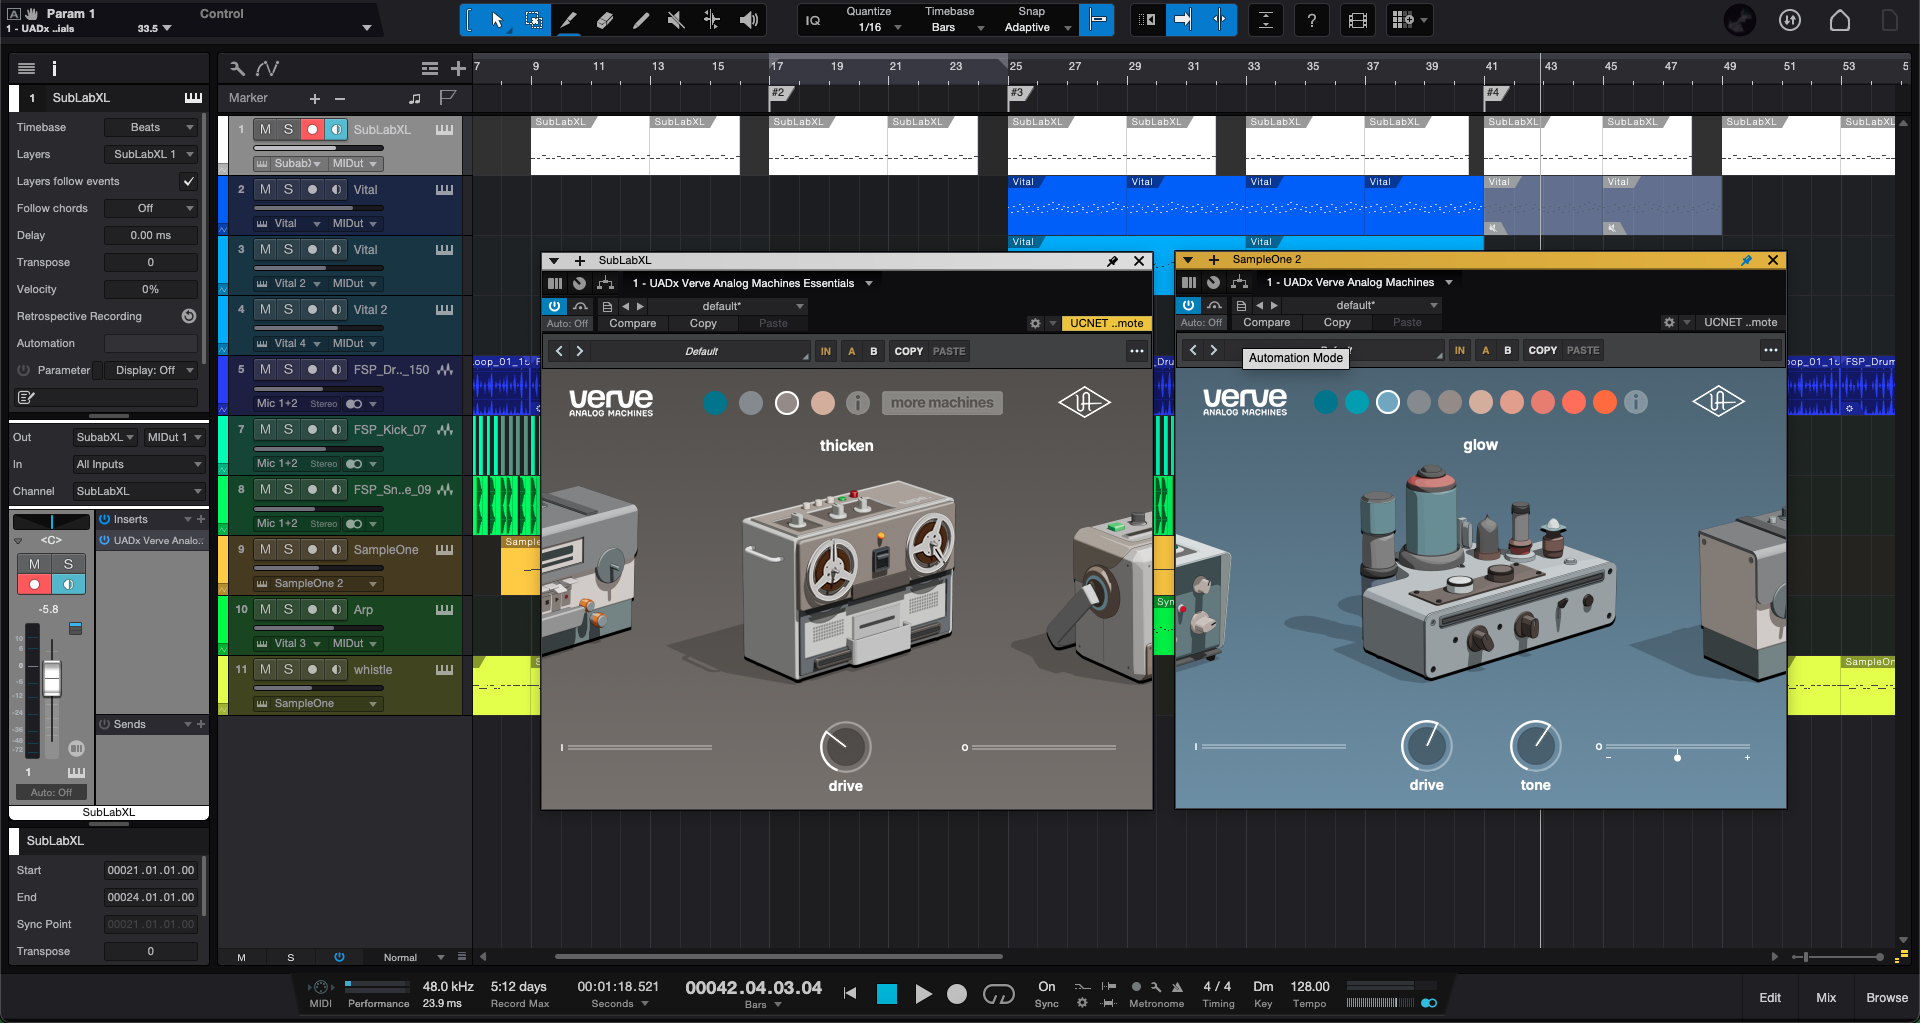1920x1023 pixels.
Task: Toggle IN button in glow Verve plugin
Action: click(x=1460, y=350)
